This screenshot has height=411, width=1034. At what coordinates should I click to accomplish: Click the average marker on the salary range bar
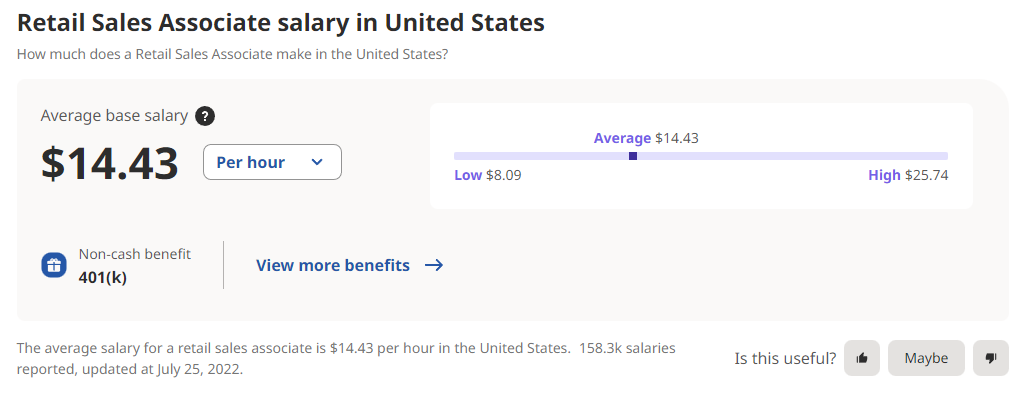pos(633,156)
